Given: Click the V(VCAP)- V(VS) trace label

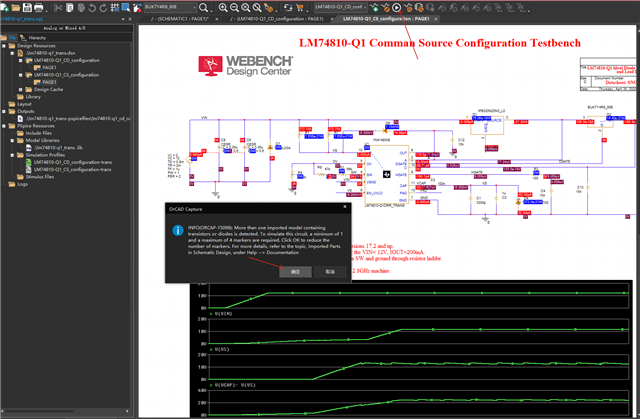Looking at the screenshot, I should coord(235,385).
